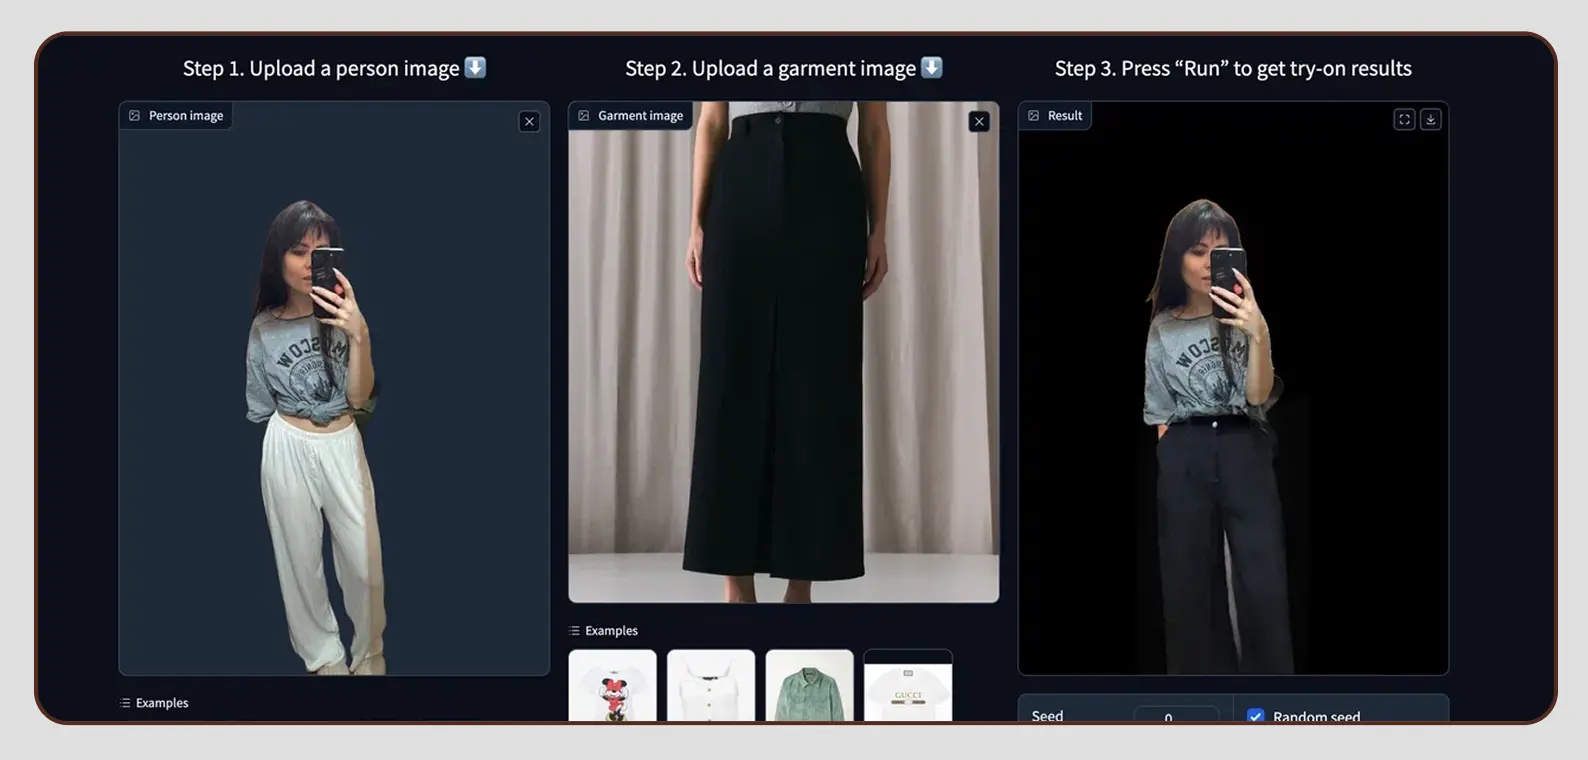The image size is (1588, 760).
Task: Select the Minnie Mouse t-shirt example
Action: point(612,686)
